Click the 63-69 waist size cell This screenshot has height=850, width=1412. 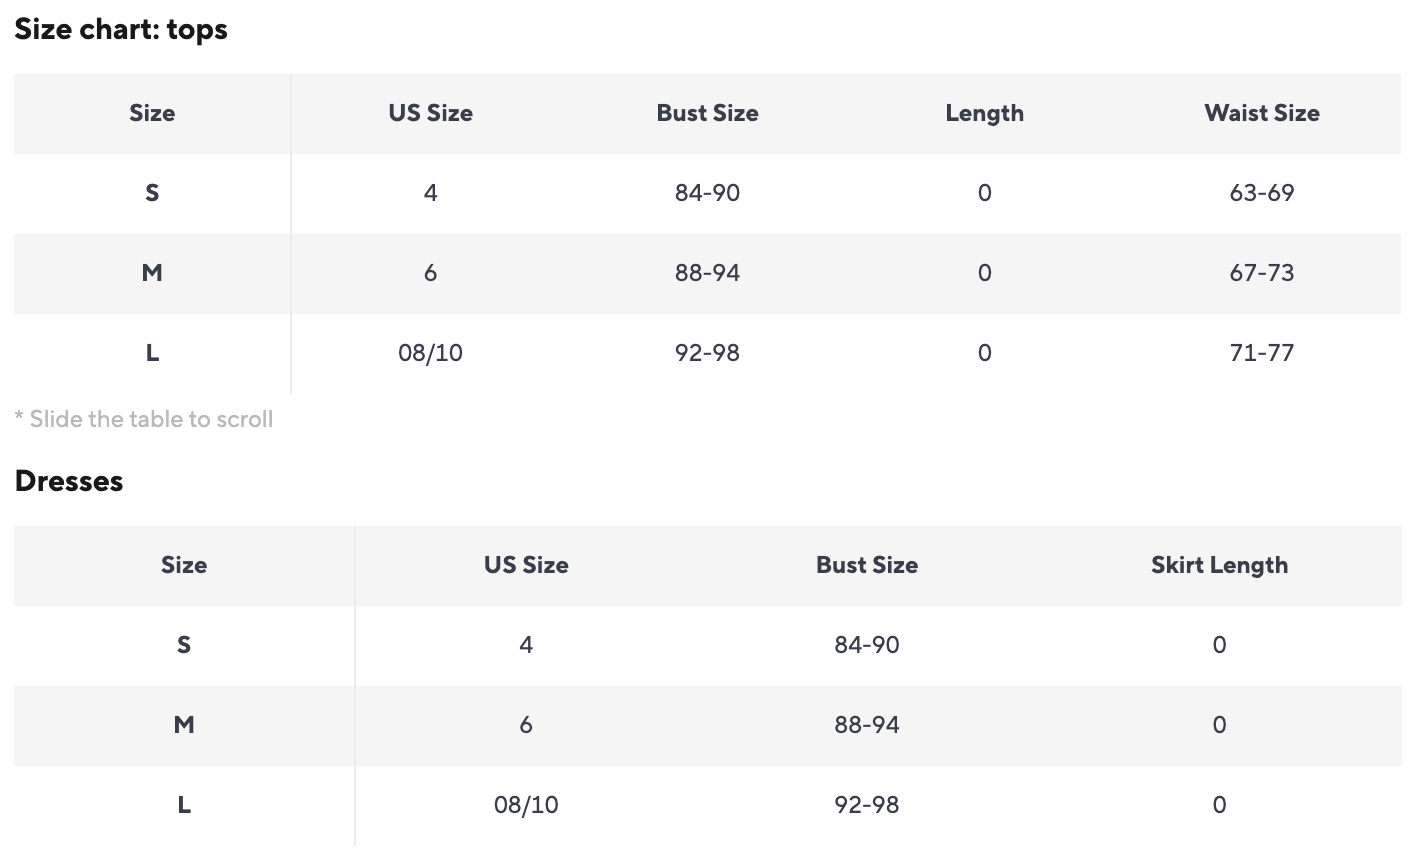click(1261, 193)
